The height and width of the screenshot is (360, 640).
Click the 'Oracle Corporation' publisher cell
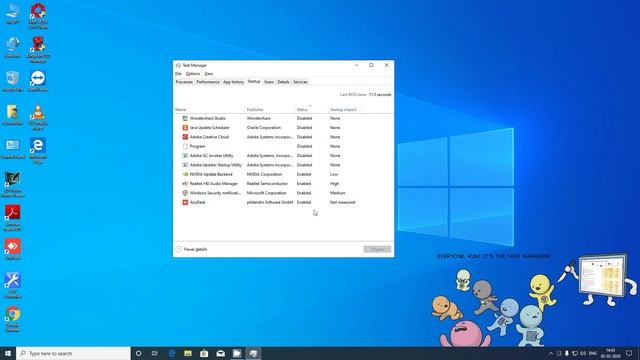pos(264,128)
